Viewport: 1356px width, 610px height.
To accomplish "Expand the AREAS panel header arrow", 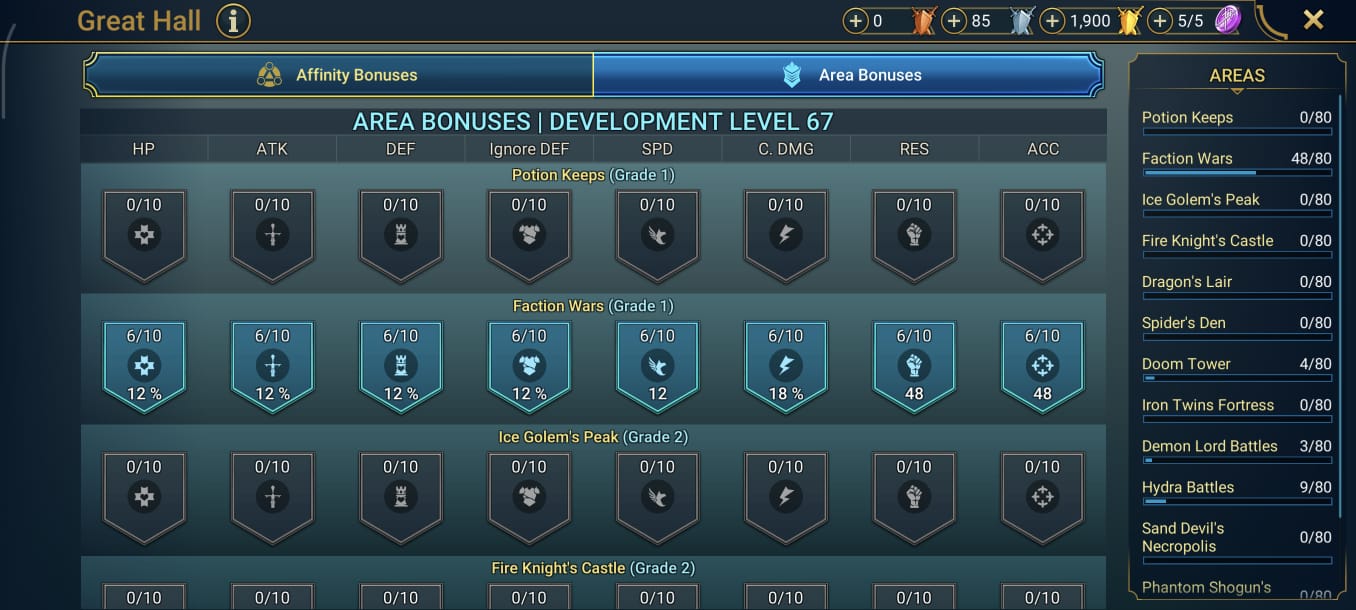I will pyautogui.click(x=1237, y=91).
